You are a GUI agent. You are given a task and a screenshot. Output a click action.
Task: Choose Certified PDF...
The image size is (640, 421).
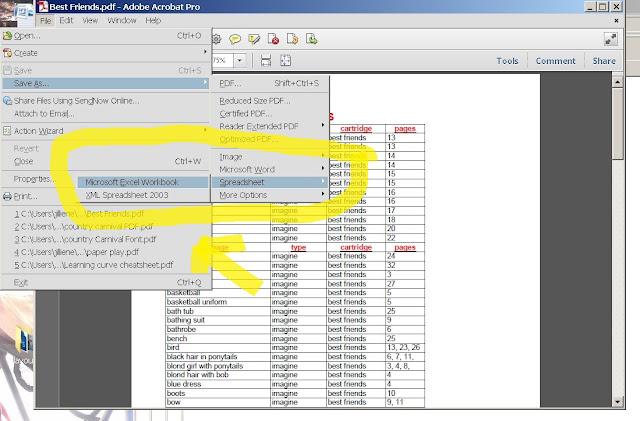[269, 114]
